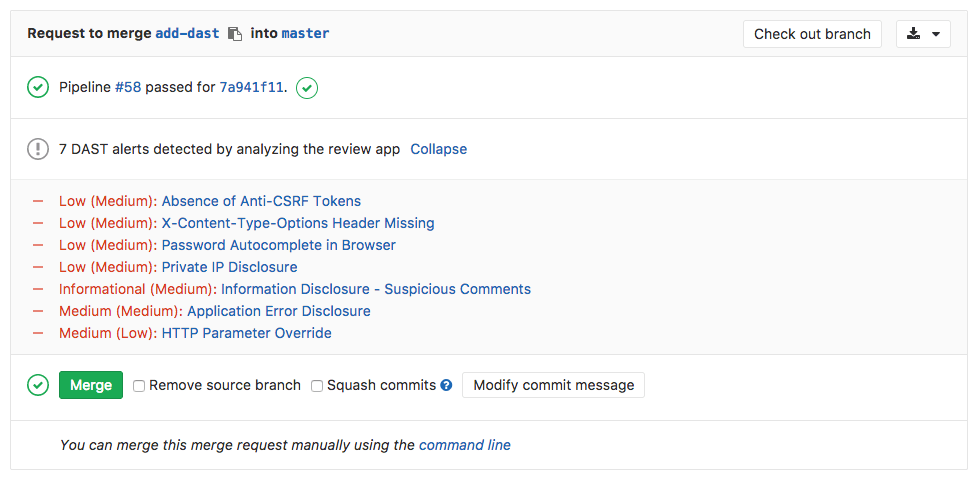Collapse the DAST alerts list
The image size is (980, 481).
[x=438, y=149]
